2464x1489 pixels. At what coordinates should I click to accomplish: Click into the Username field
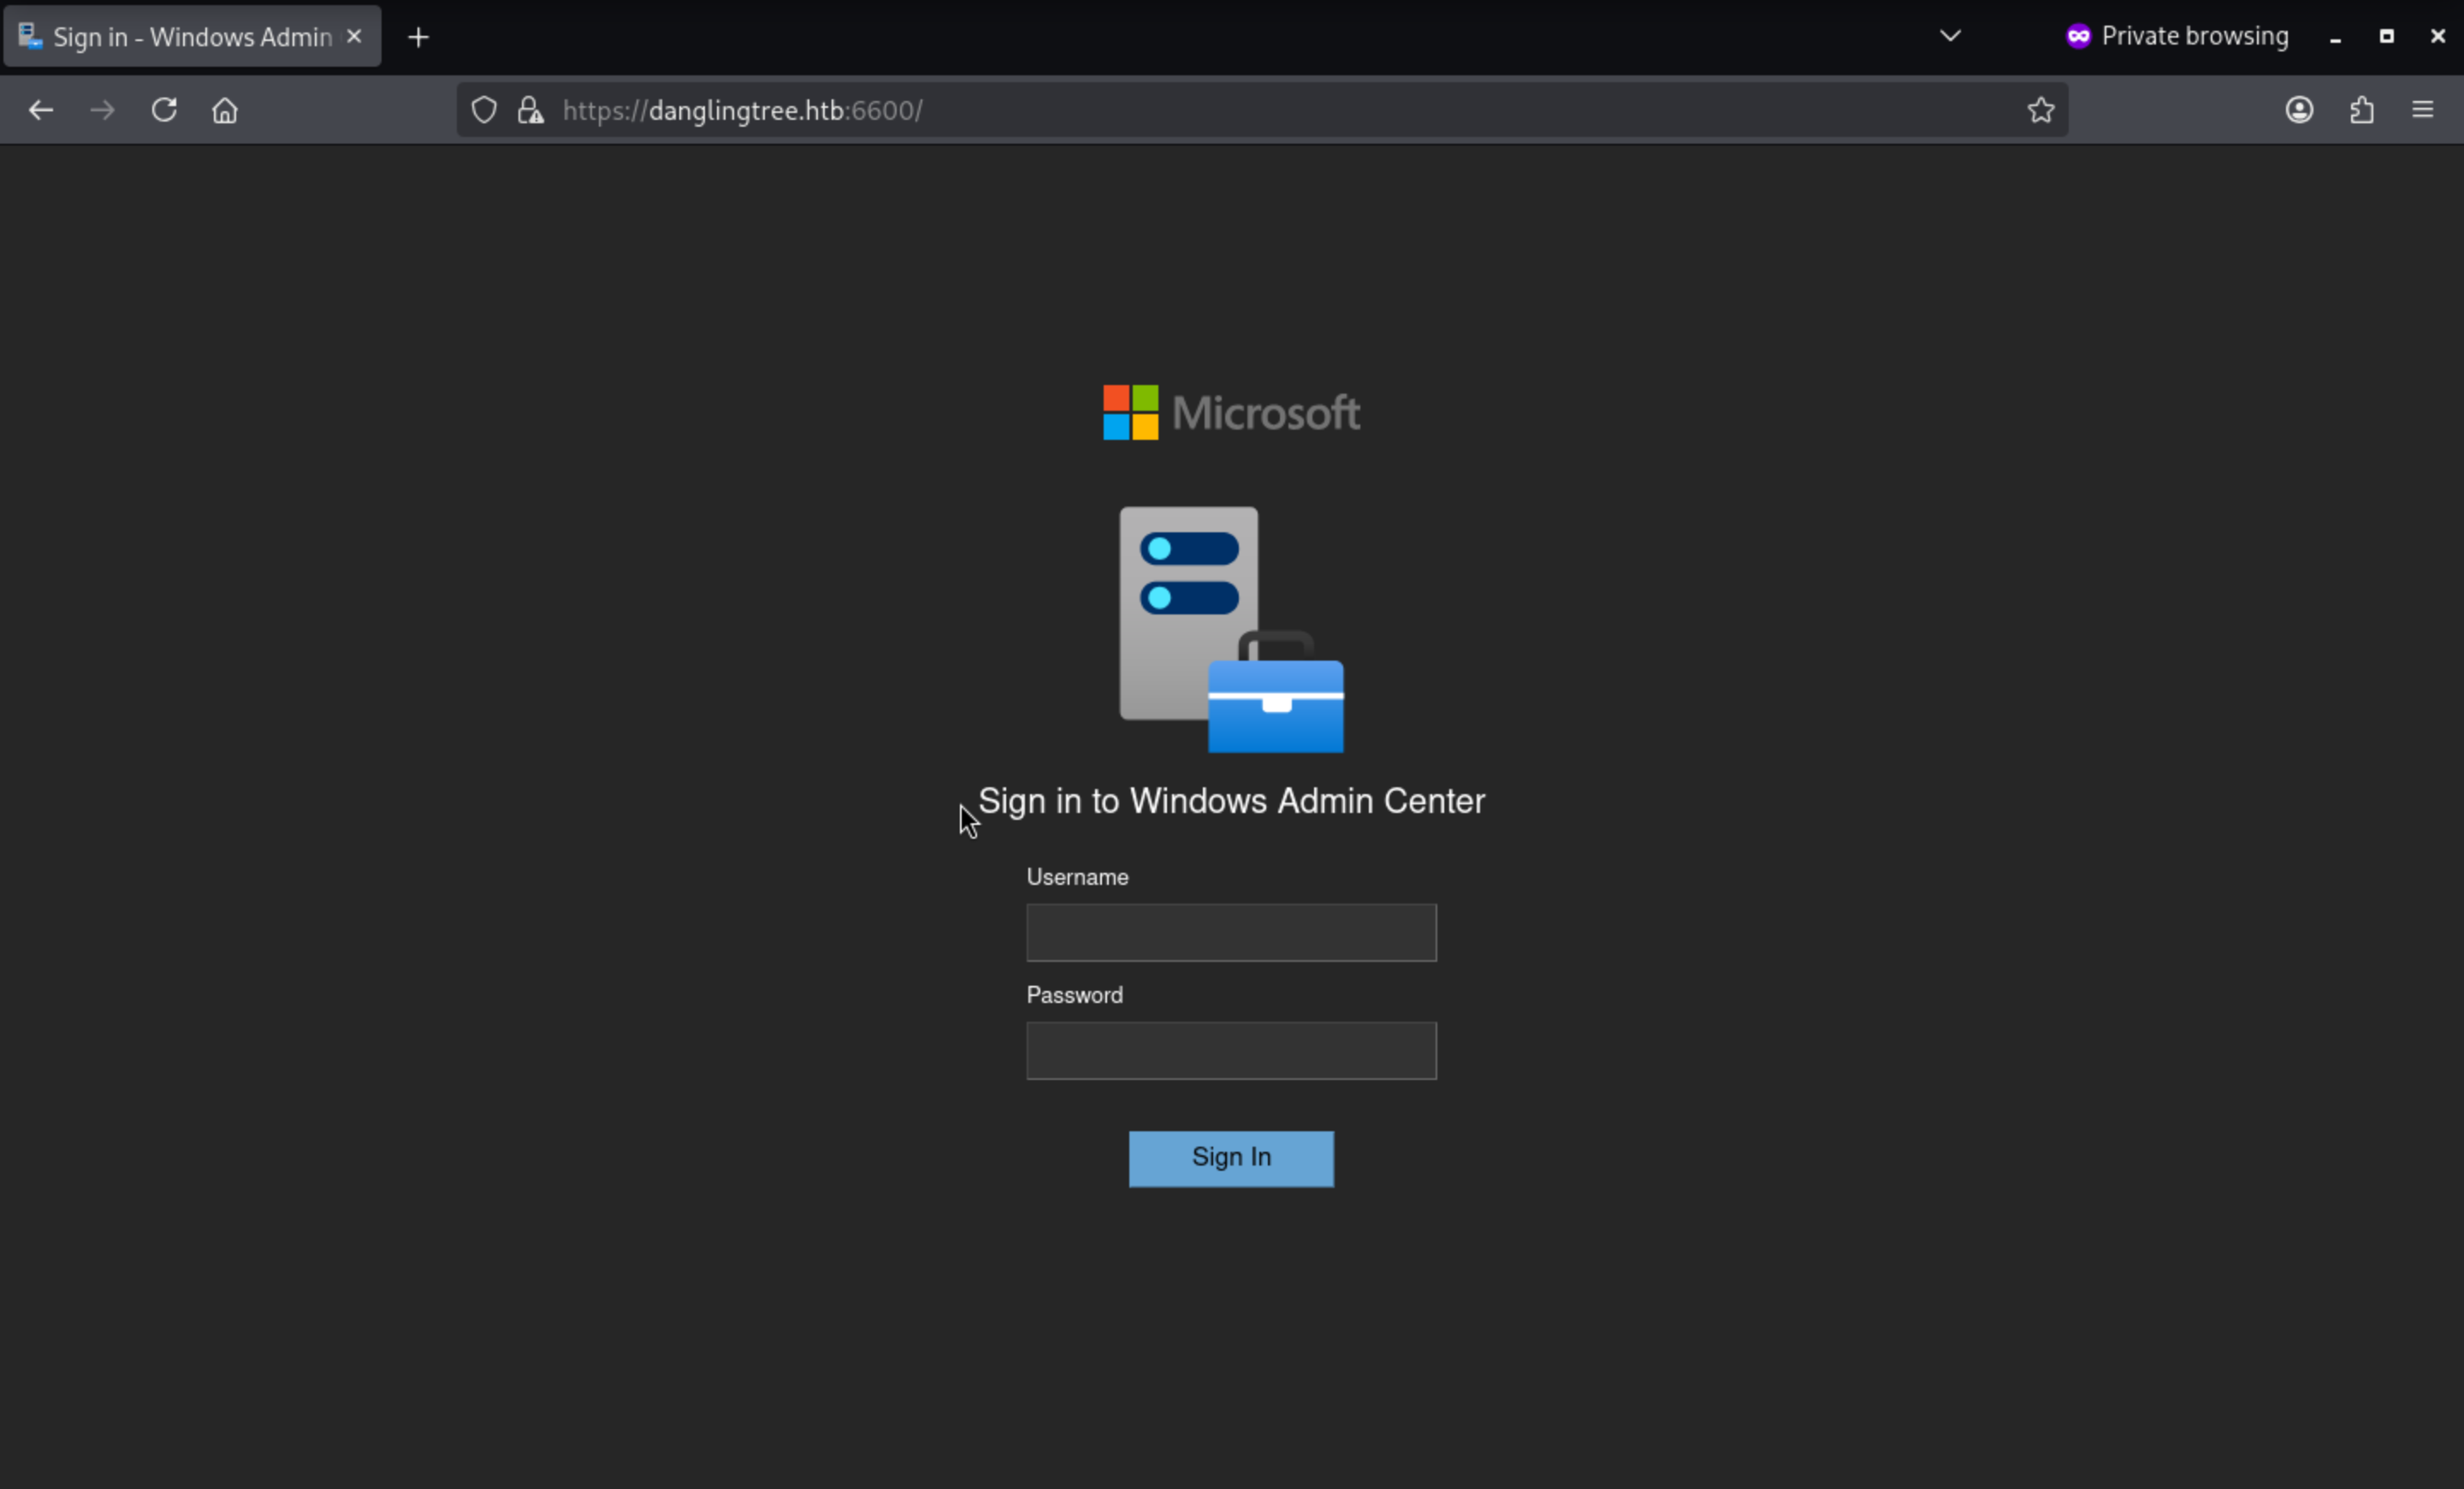coord(1231,933)
